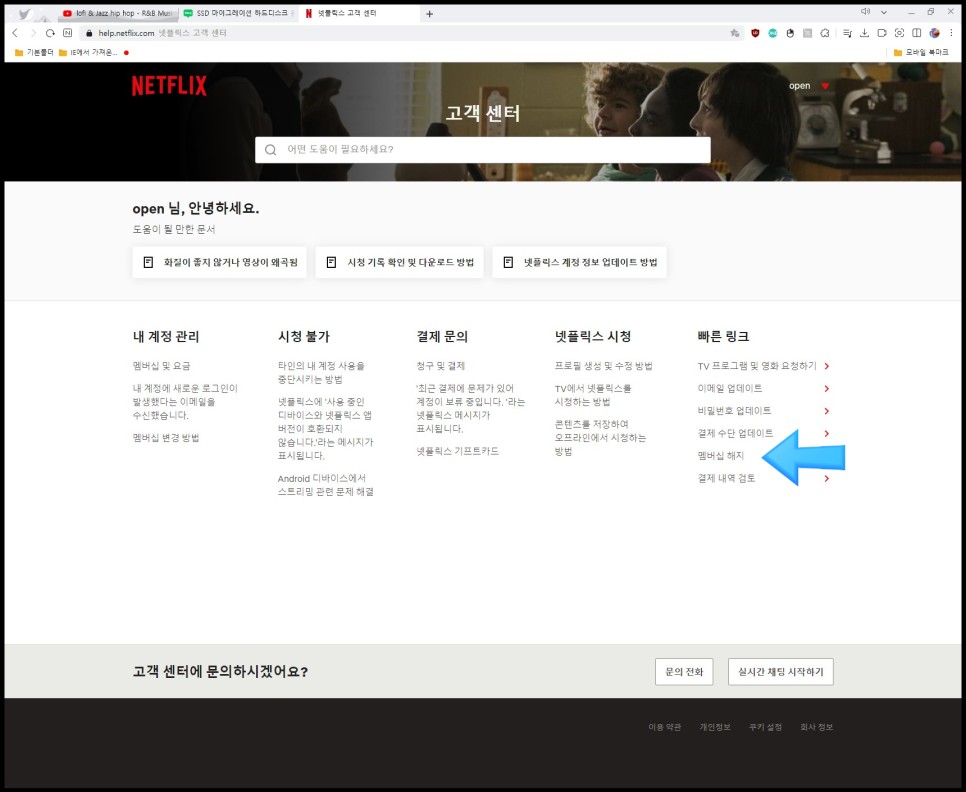Open 새로운 로그인이 발생했다는 이메일 link

185,402
